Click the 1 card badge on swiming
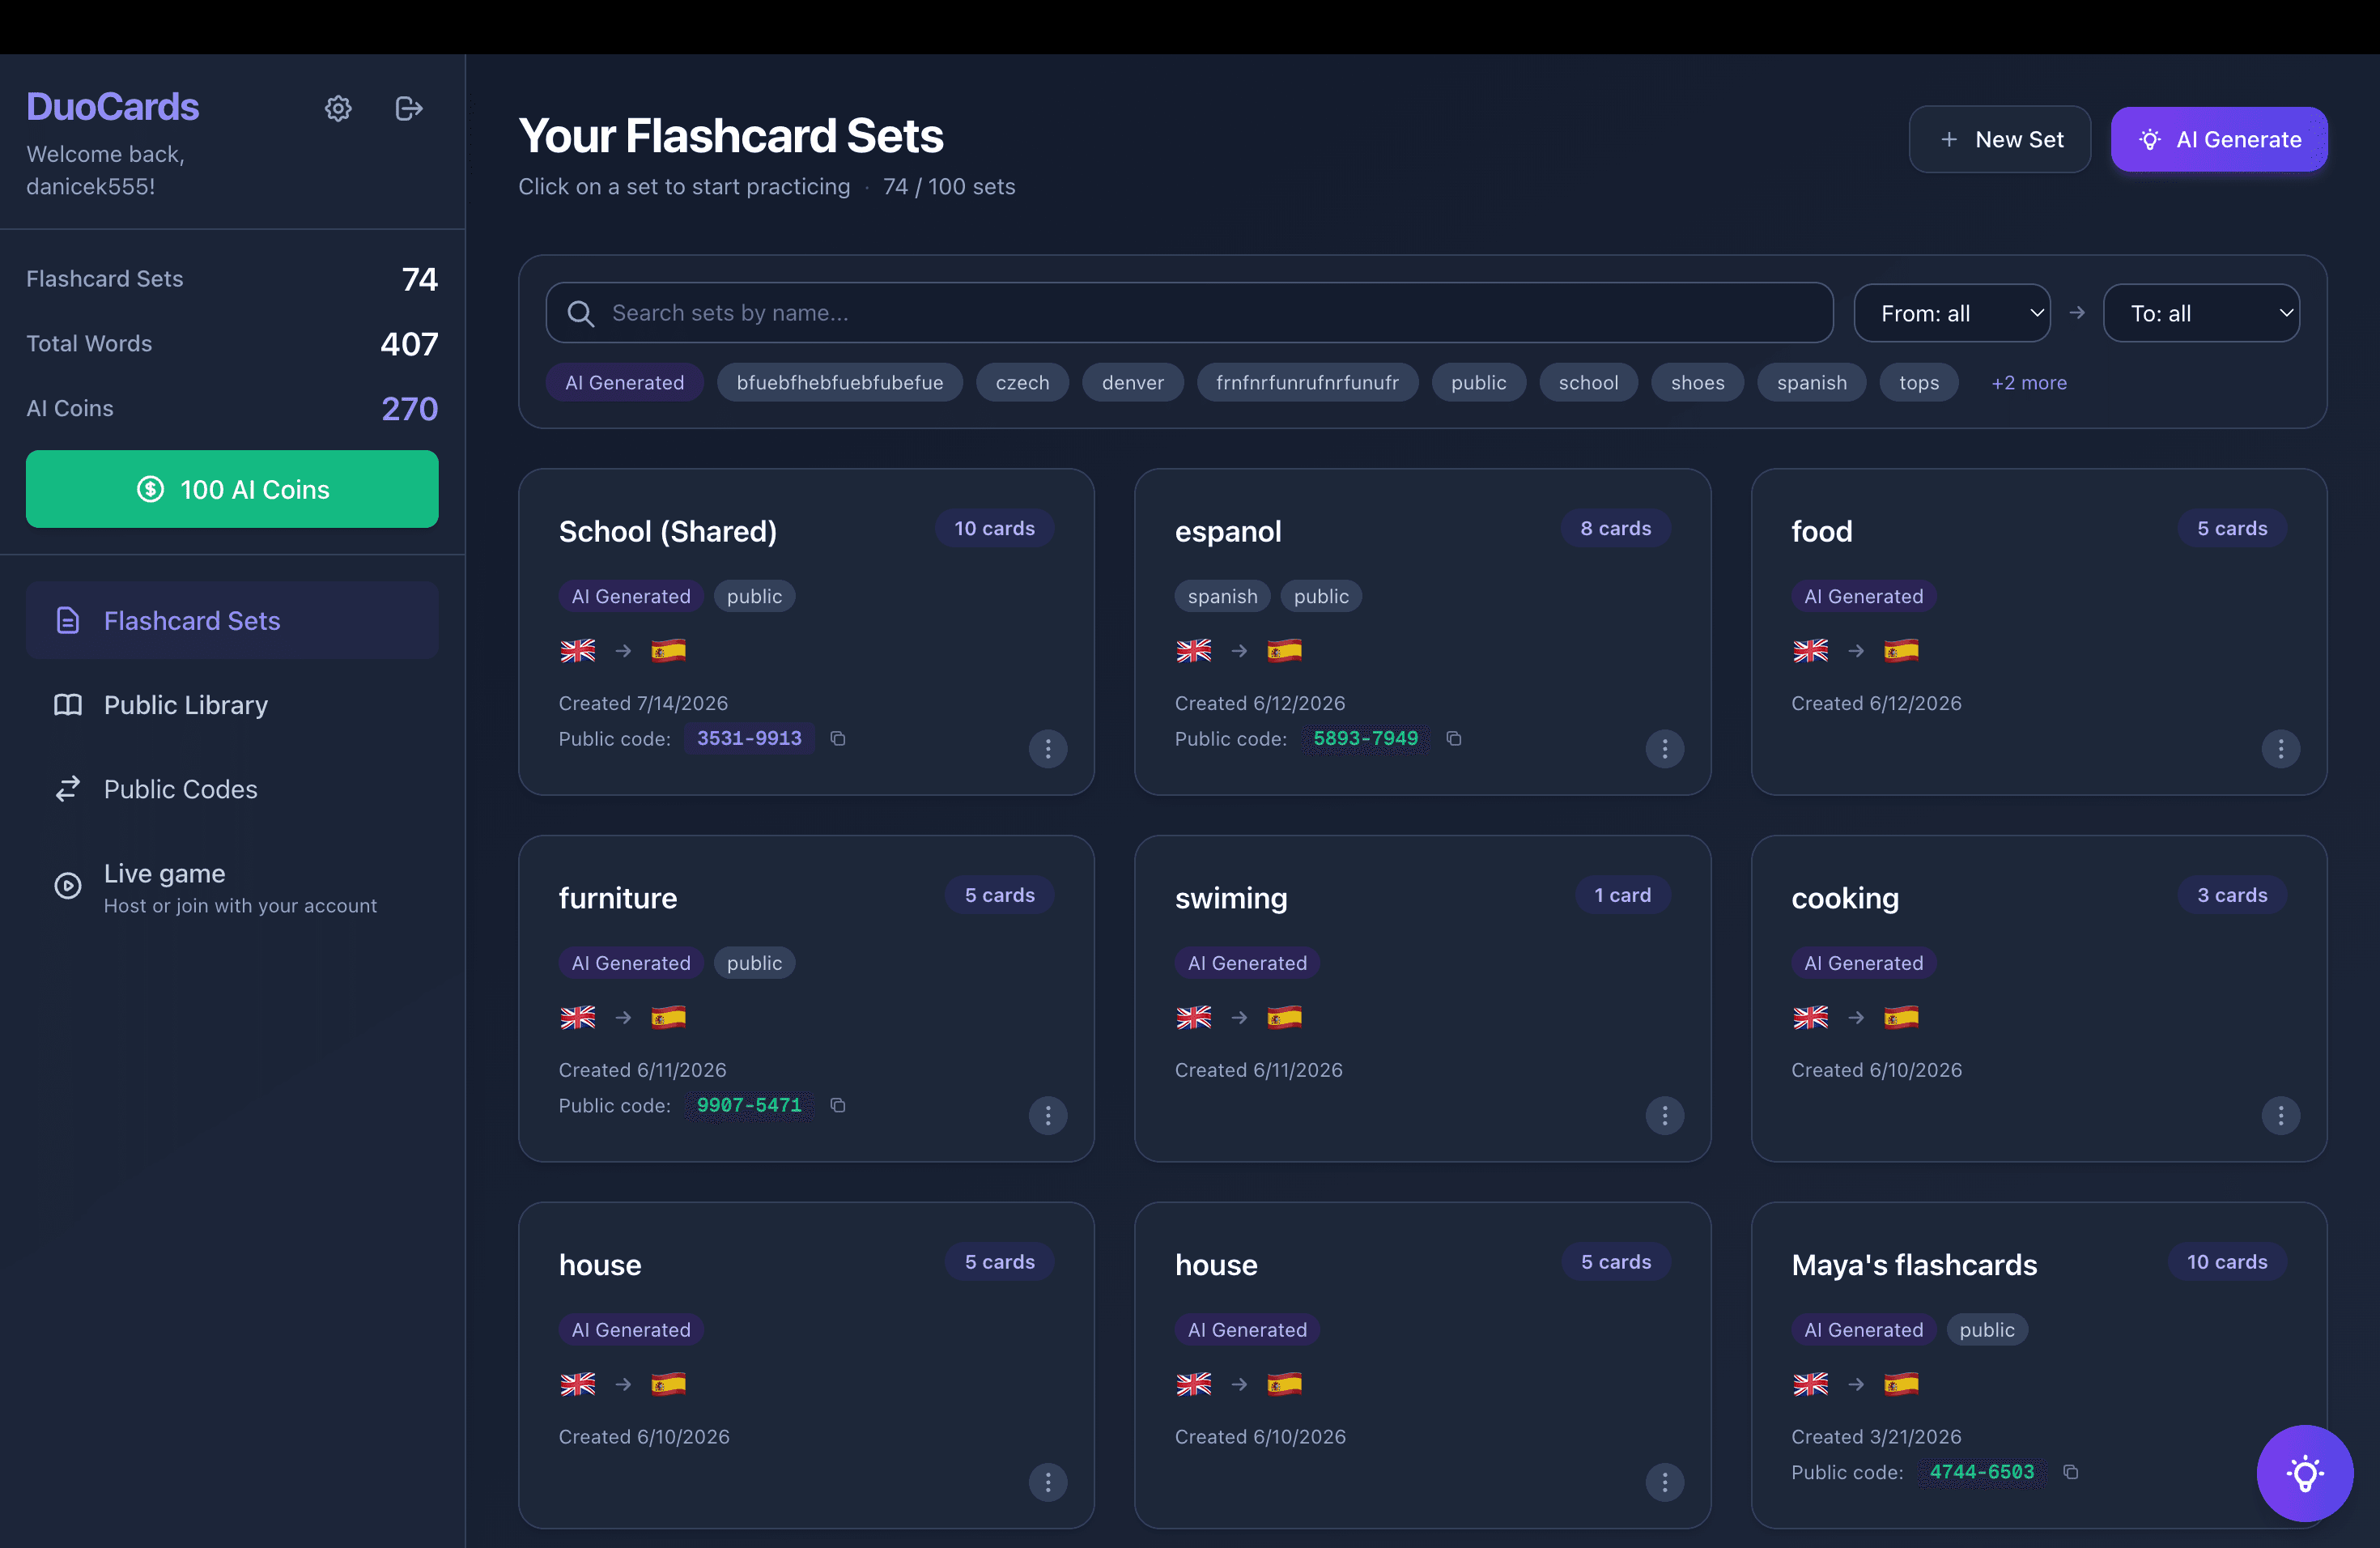This screenshot has width=2380, height=1548. [x=1622, y=895]
